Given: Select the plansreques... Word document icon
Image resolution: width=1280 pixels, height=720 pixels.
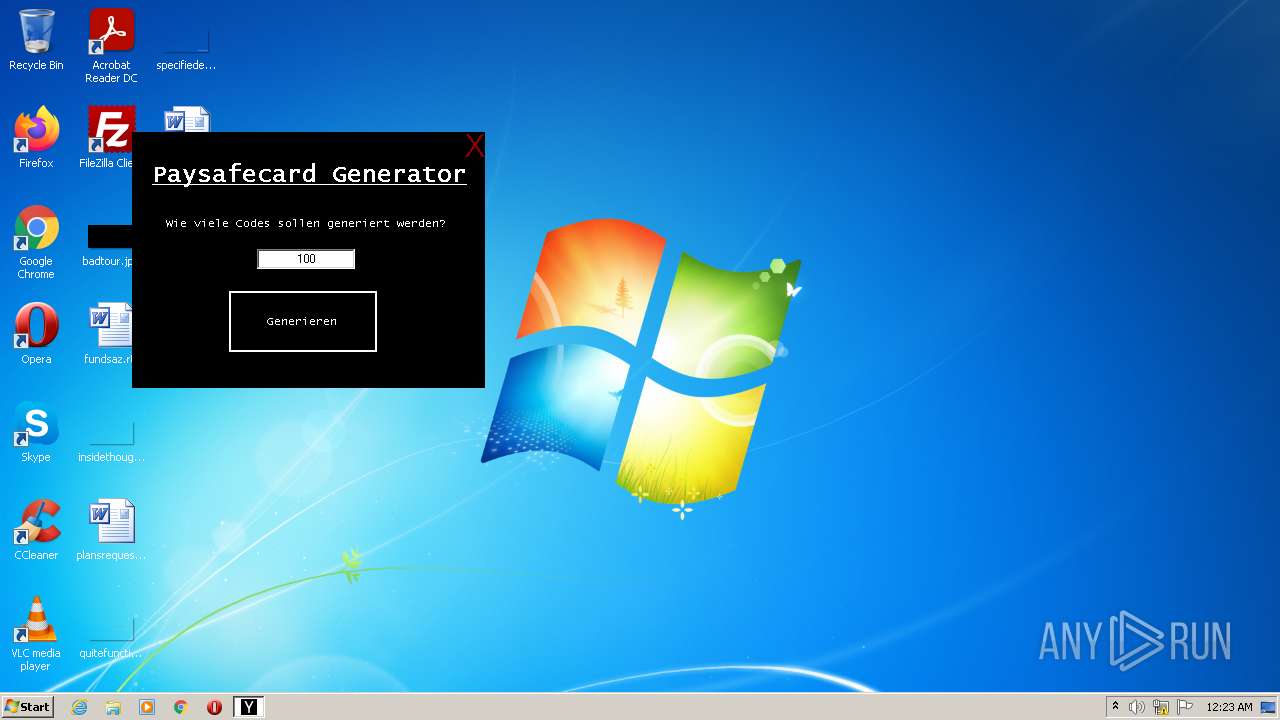Looking at the screenshot, I should (x=111, y=530).
